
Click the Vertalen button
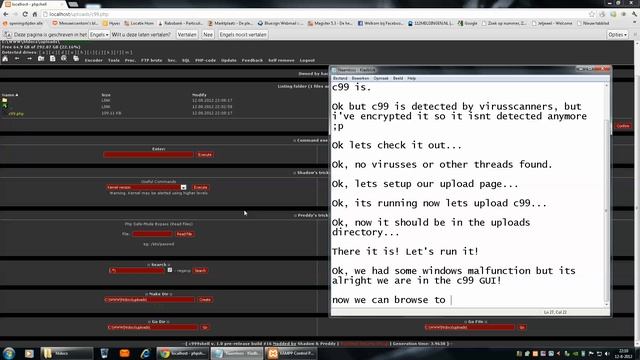point(187,35)
